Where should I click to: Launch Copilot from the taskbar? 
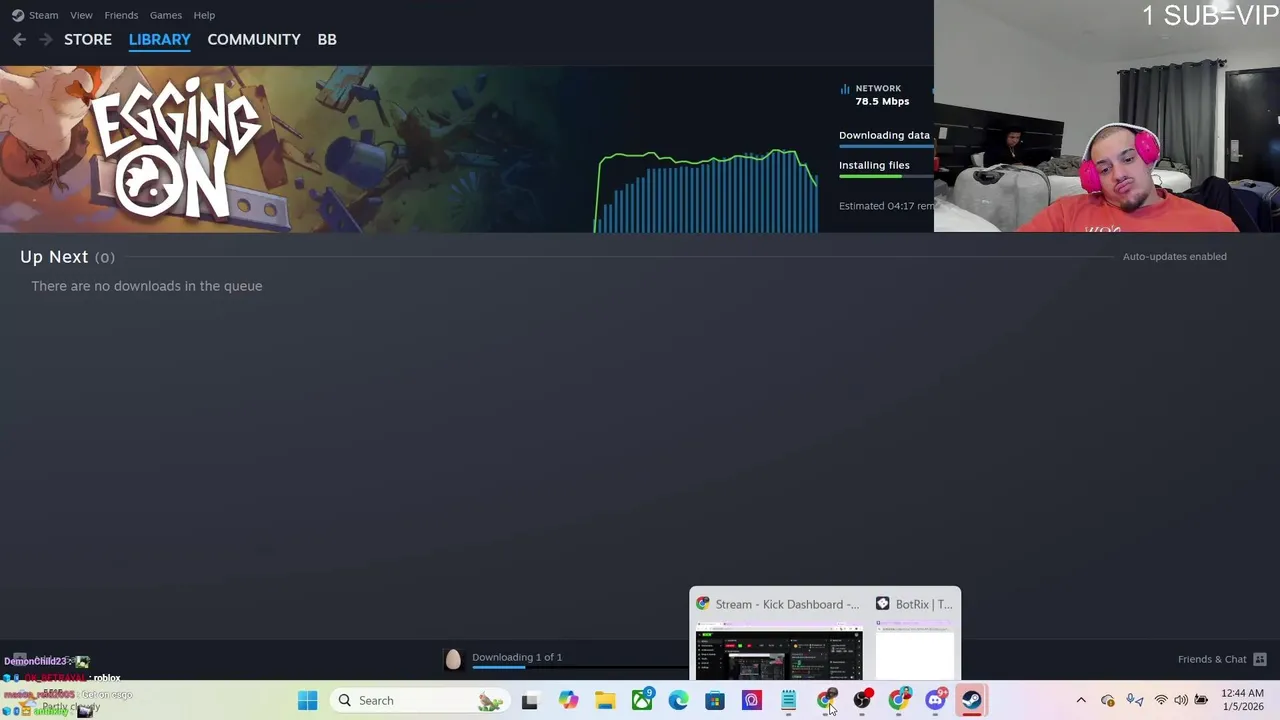click(568, 700)
